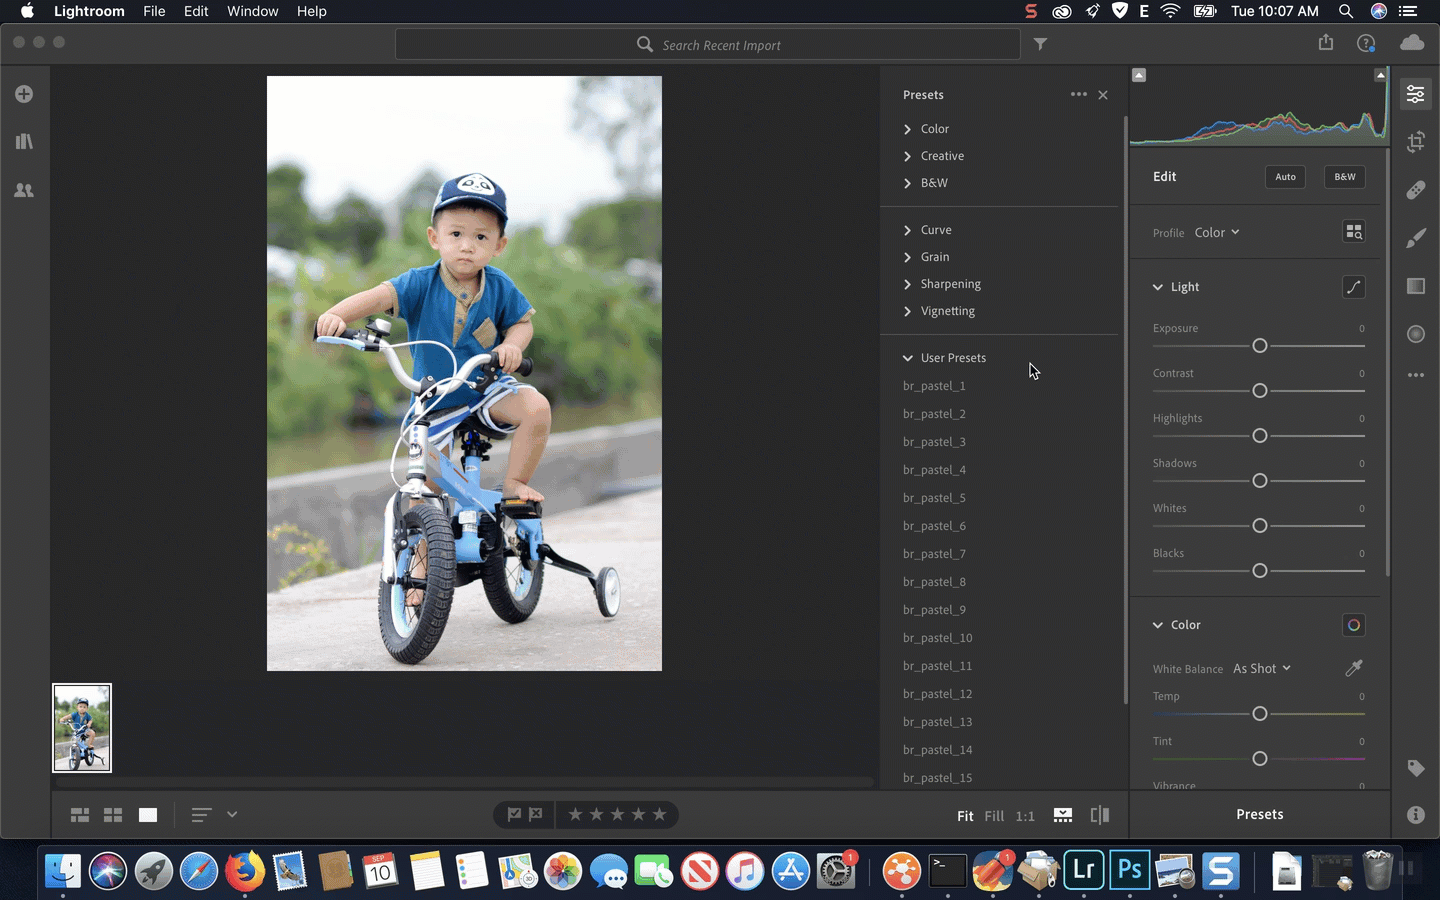Viewport: 1440px width, 900px height.
Task: Expand the Vignetting presets group
Action: pyautogui.click(x=947, y=311)
